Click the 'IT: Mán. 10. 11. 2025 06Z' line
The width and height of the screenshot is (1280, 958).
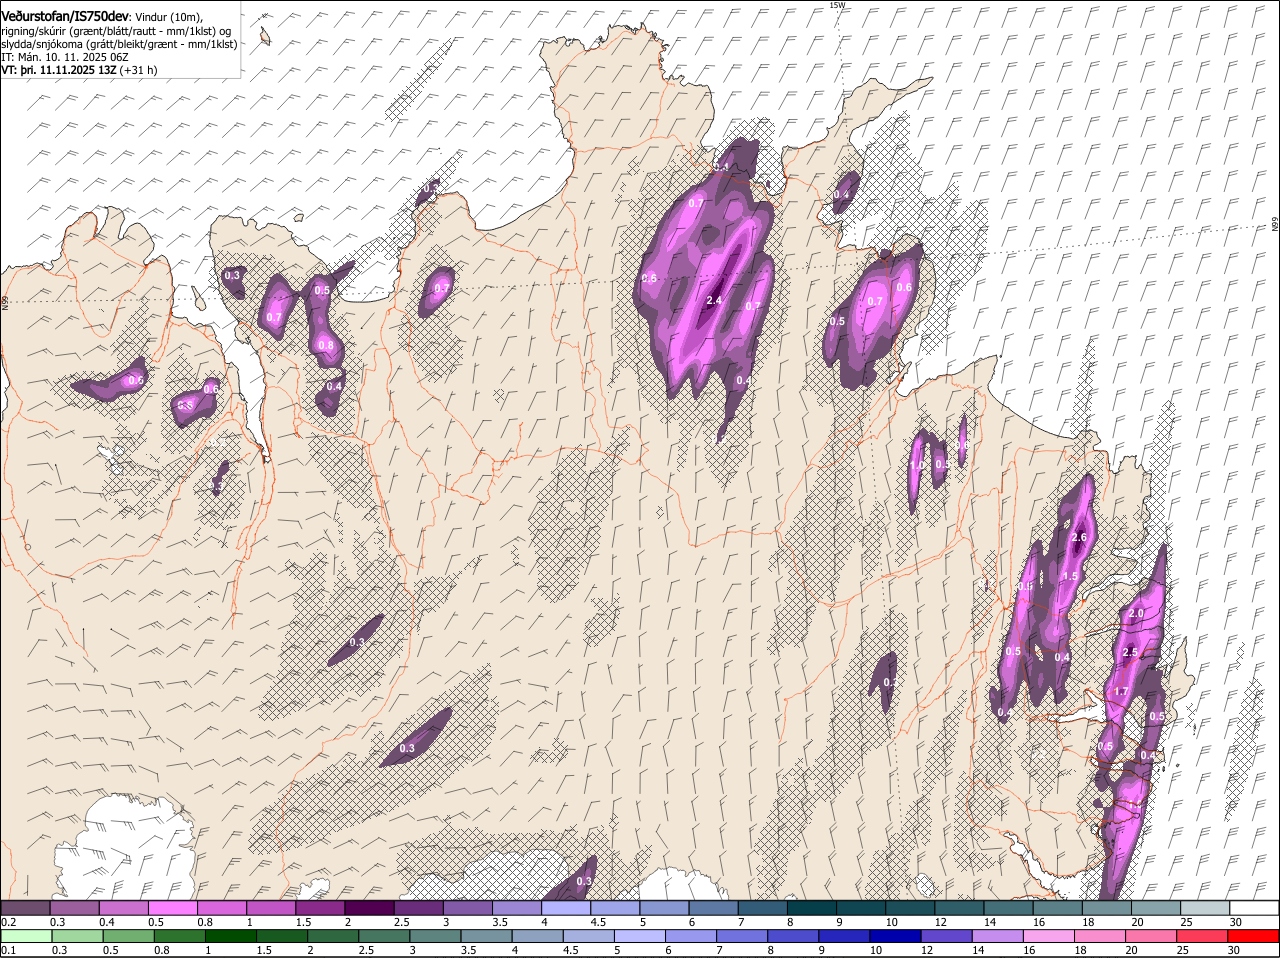pos(65,57)
